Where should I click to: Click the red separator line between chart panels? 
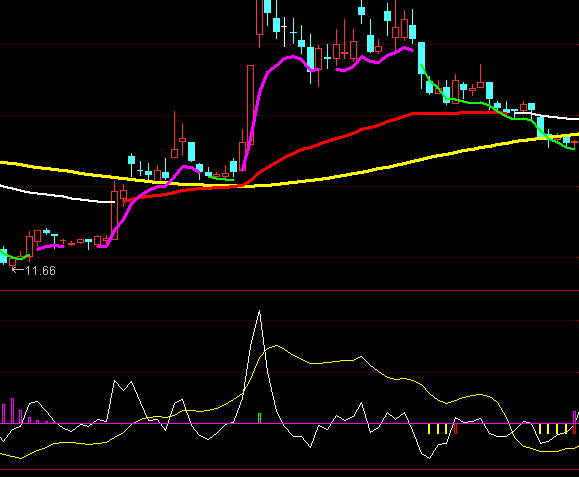[290, 291]
